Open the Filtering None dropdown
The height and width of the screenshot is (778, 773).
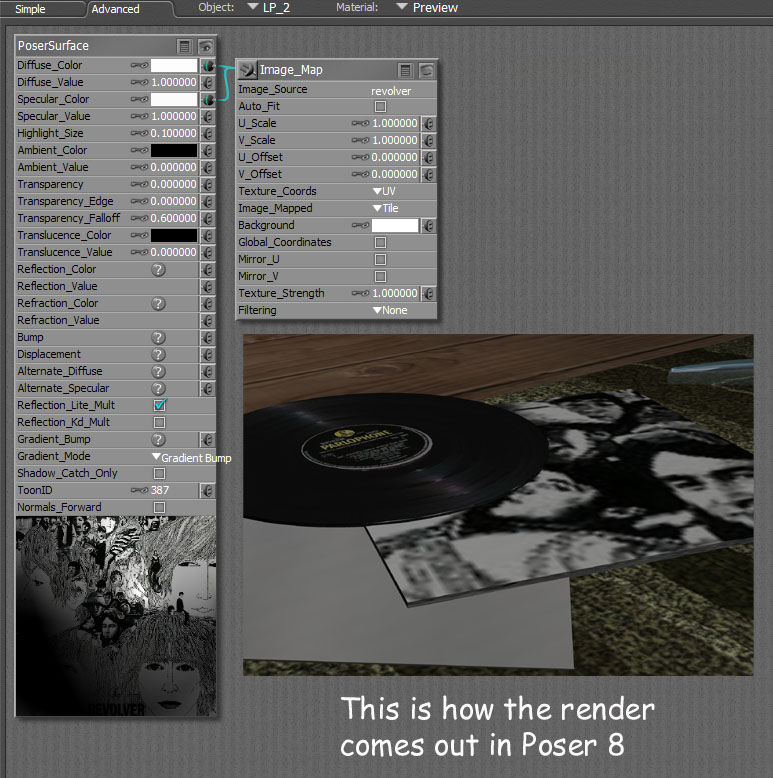point(390,311)
